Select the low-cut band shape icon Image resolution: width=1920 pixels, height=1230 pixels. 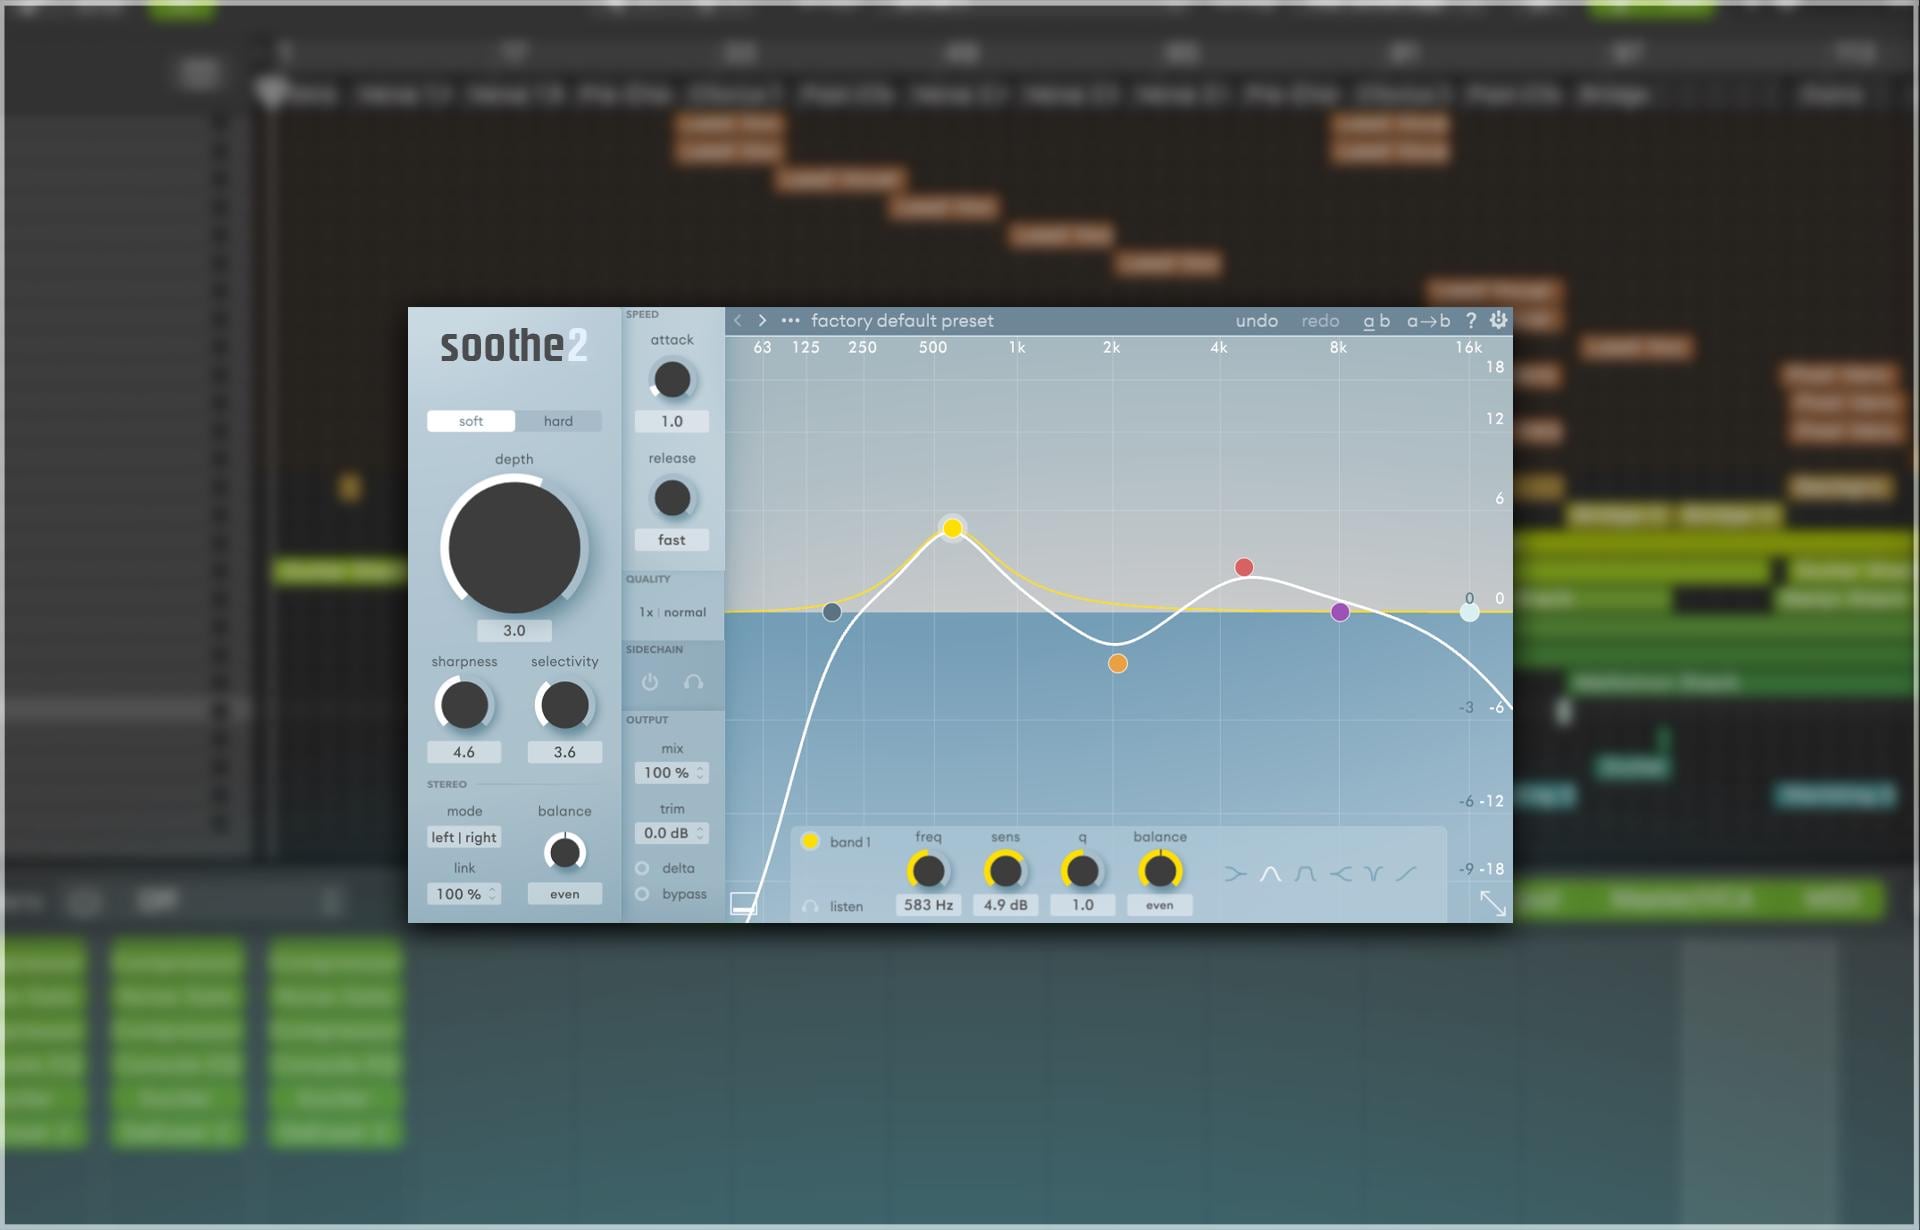pos(1236,874)
